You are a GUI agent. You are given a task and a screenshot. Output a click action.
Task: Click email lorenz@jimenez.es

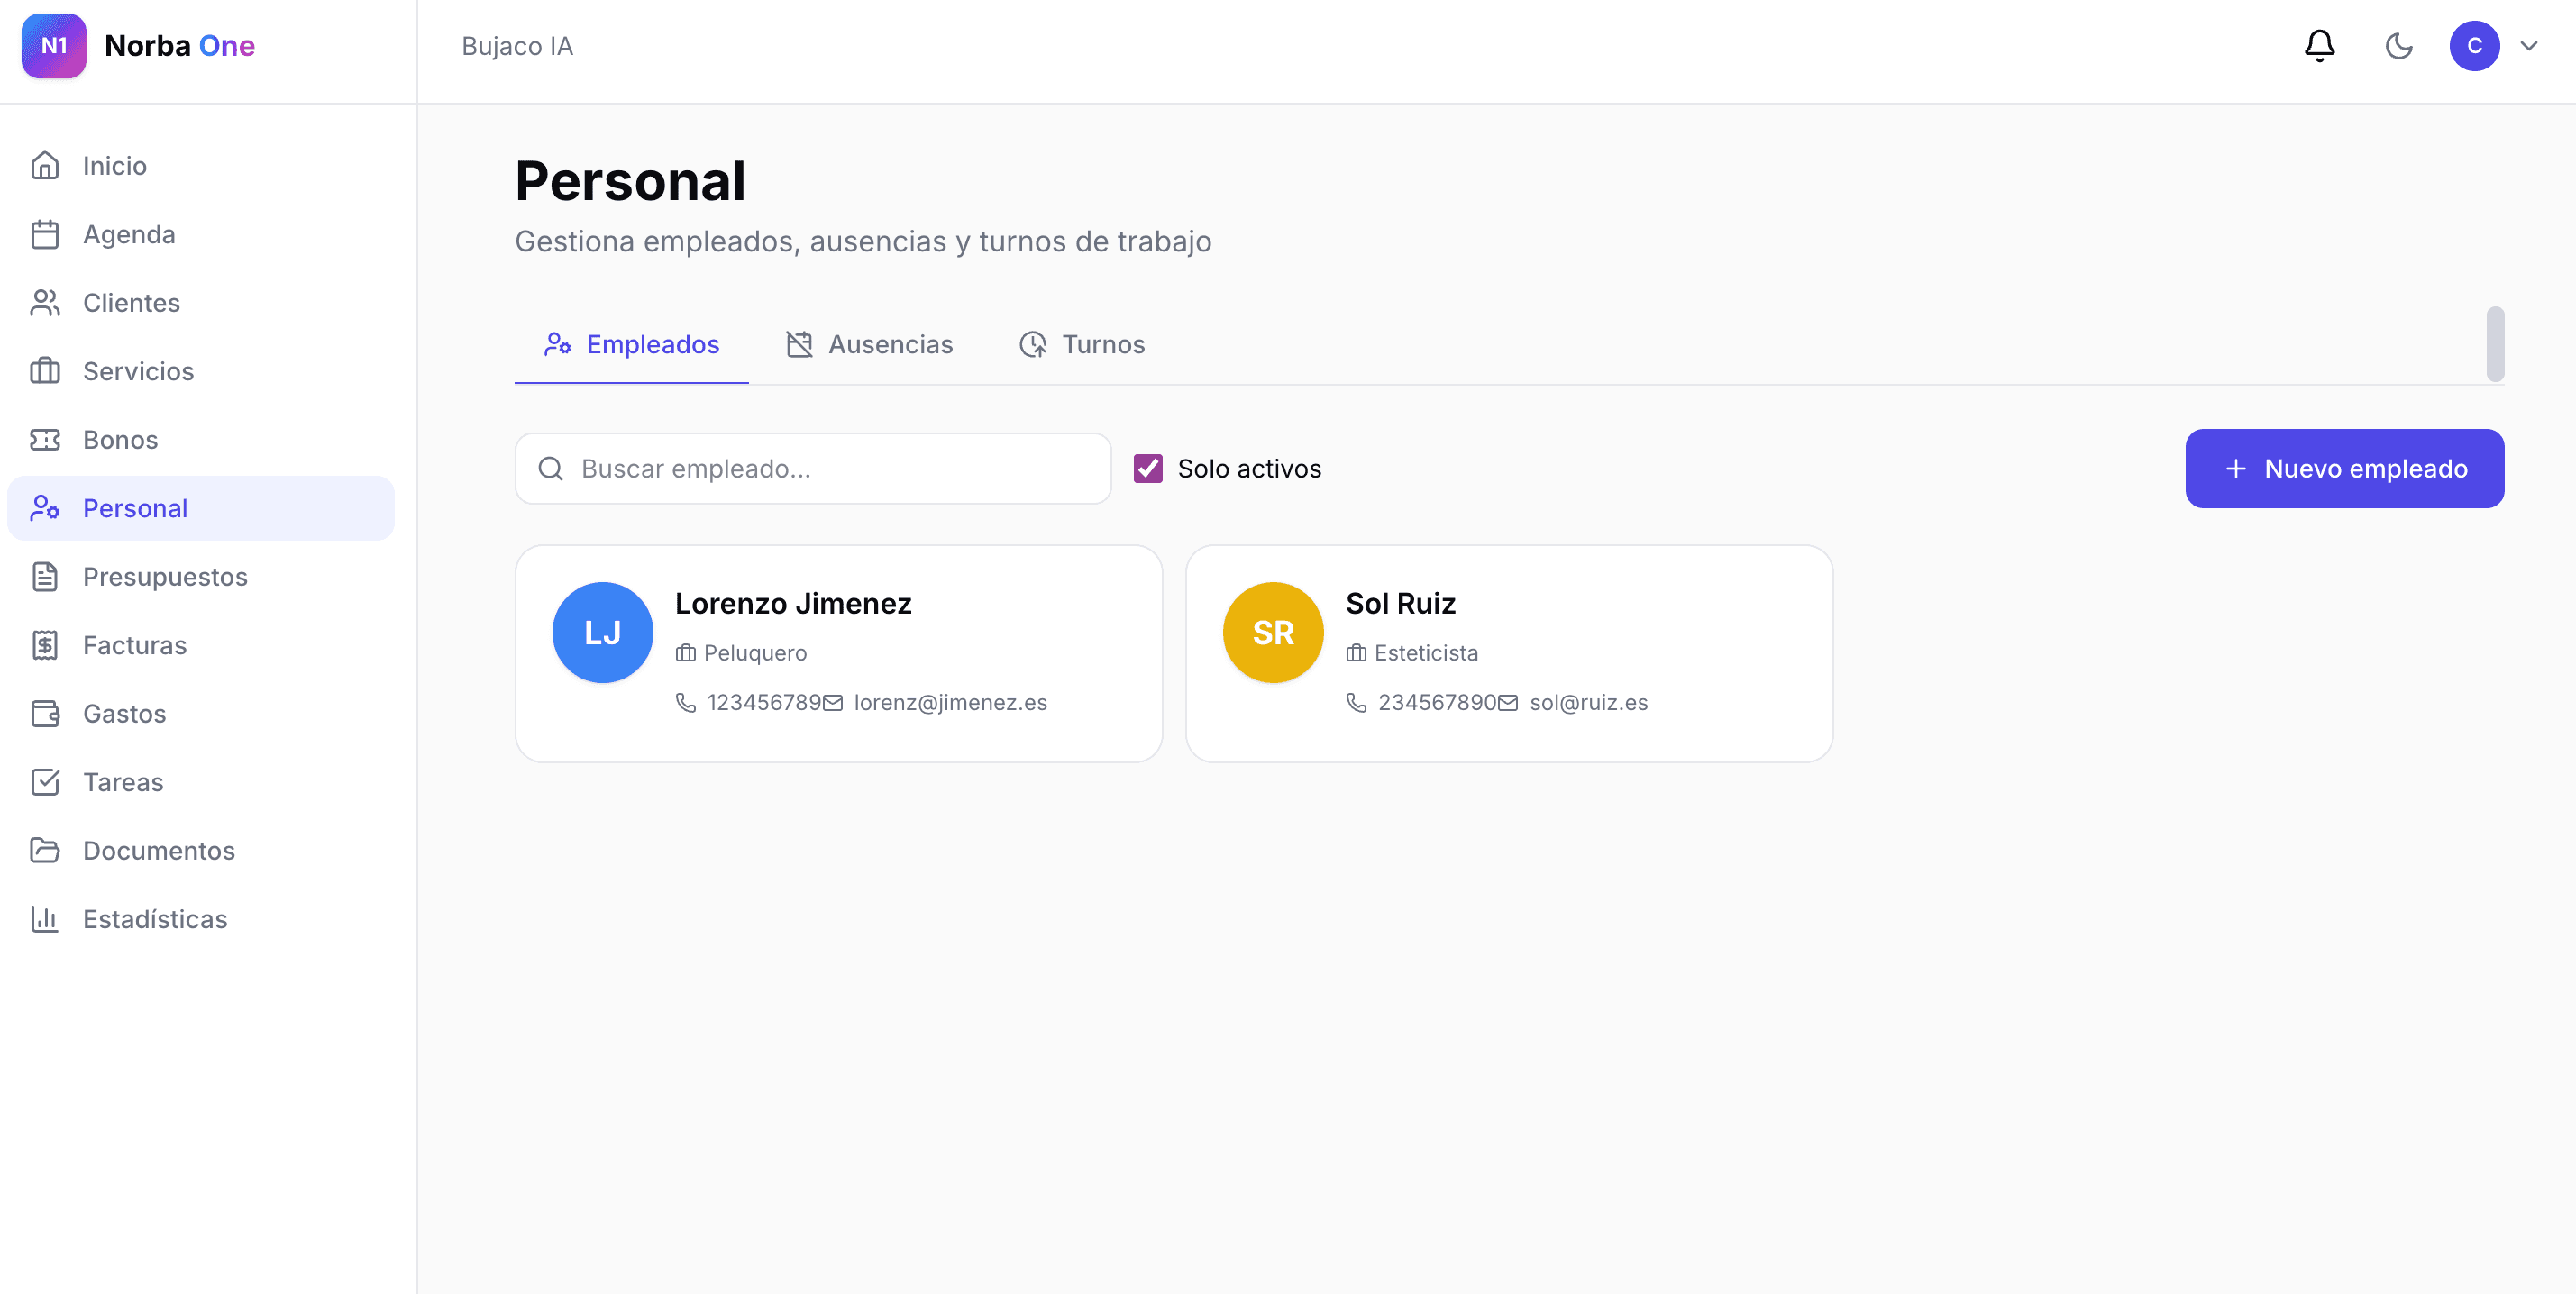click(950, 702)
